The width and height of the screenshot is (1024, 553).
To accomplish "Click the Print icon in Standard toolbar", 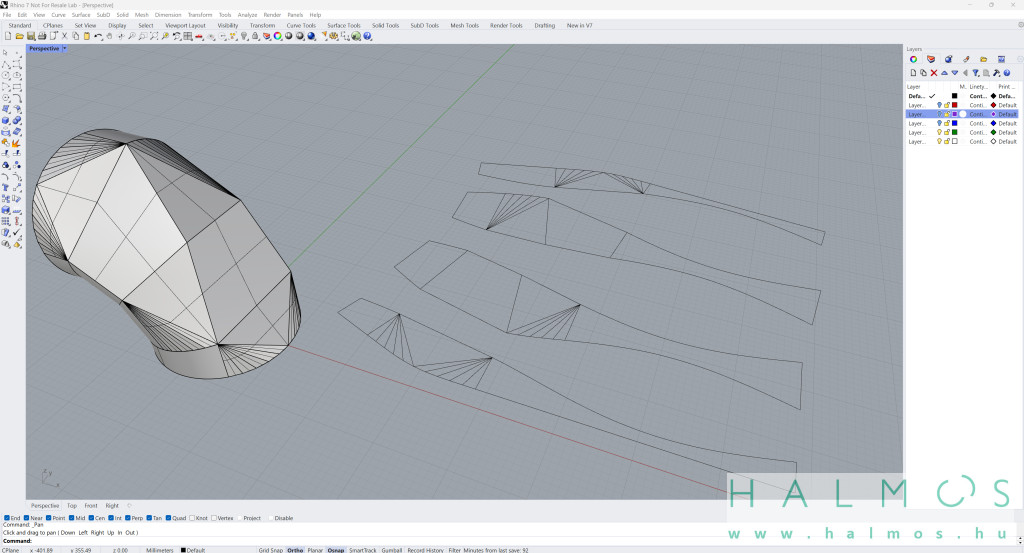I will [x=43, y=36].
